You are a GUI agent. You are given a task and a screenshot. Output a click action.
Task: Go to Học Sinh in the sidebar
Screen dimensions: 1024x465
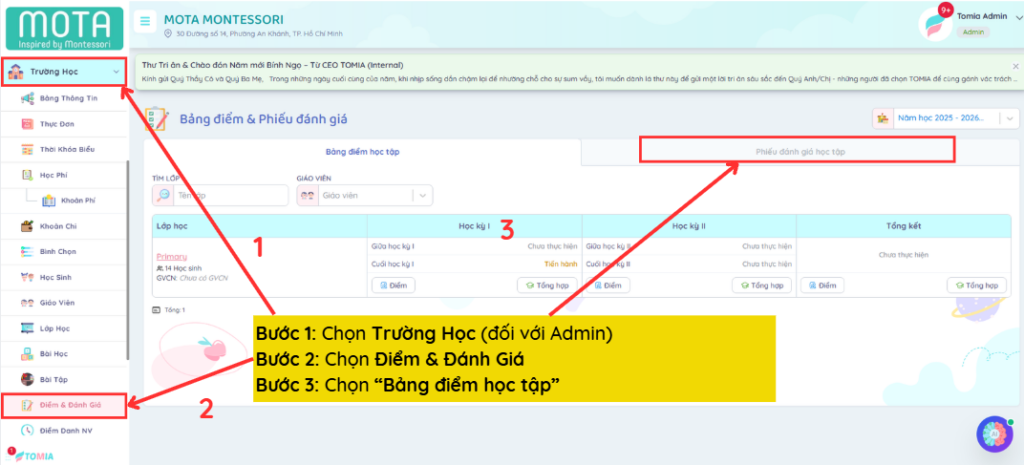tap(55, 277)
